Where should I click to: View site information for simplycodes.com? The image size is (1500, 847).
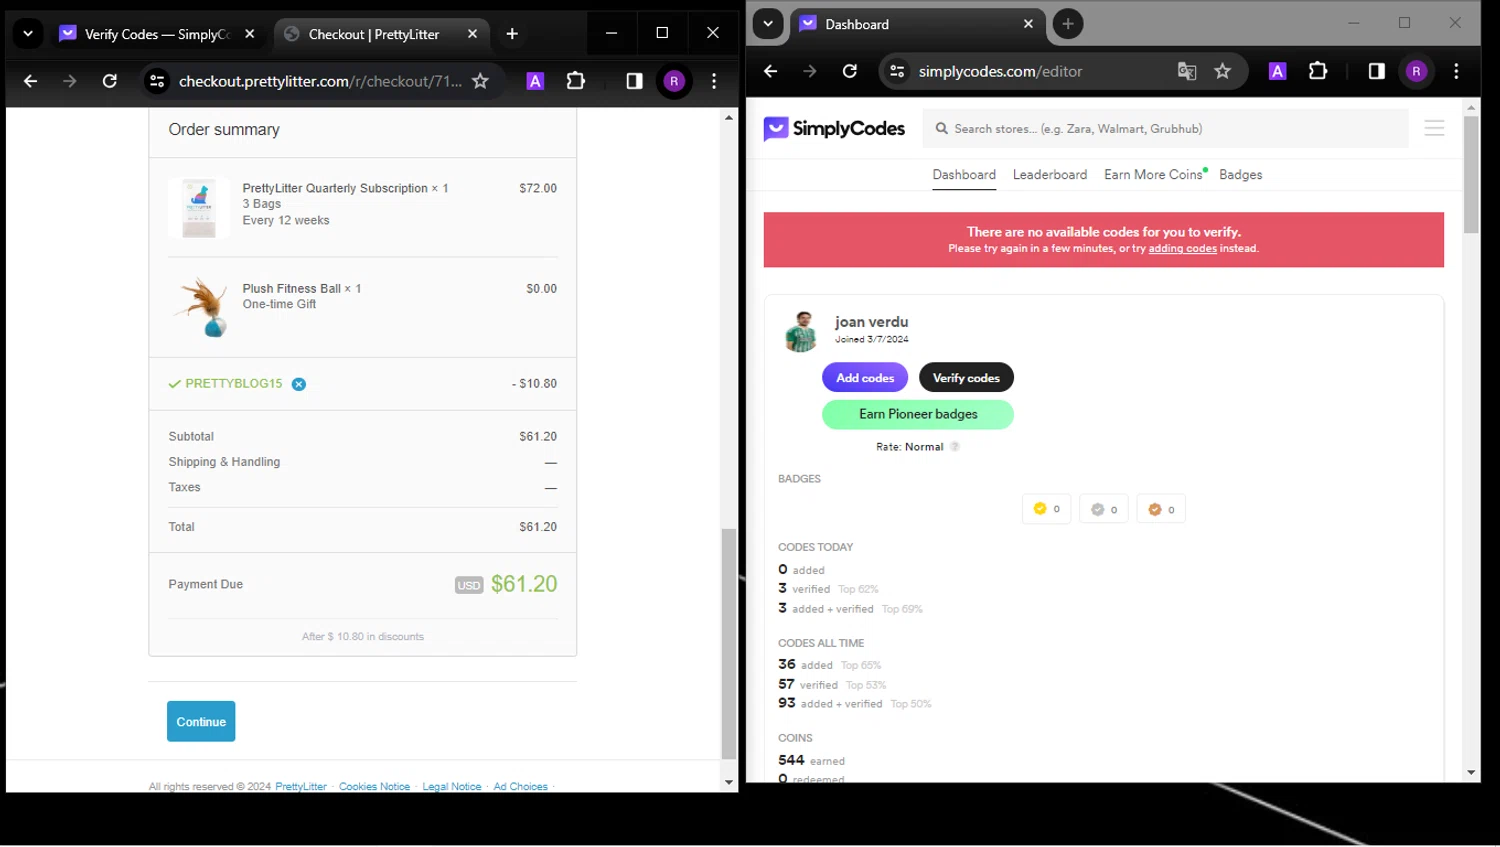click(897, 71)
